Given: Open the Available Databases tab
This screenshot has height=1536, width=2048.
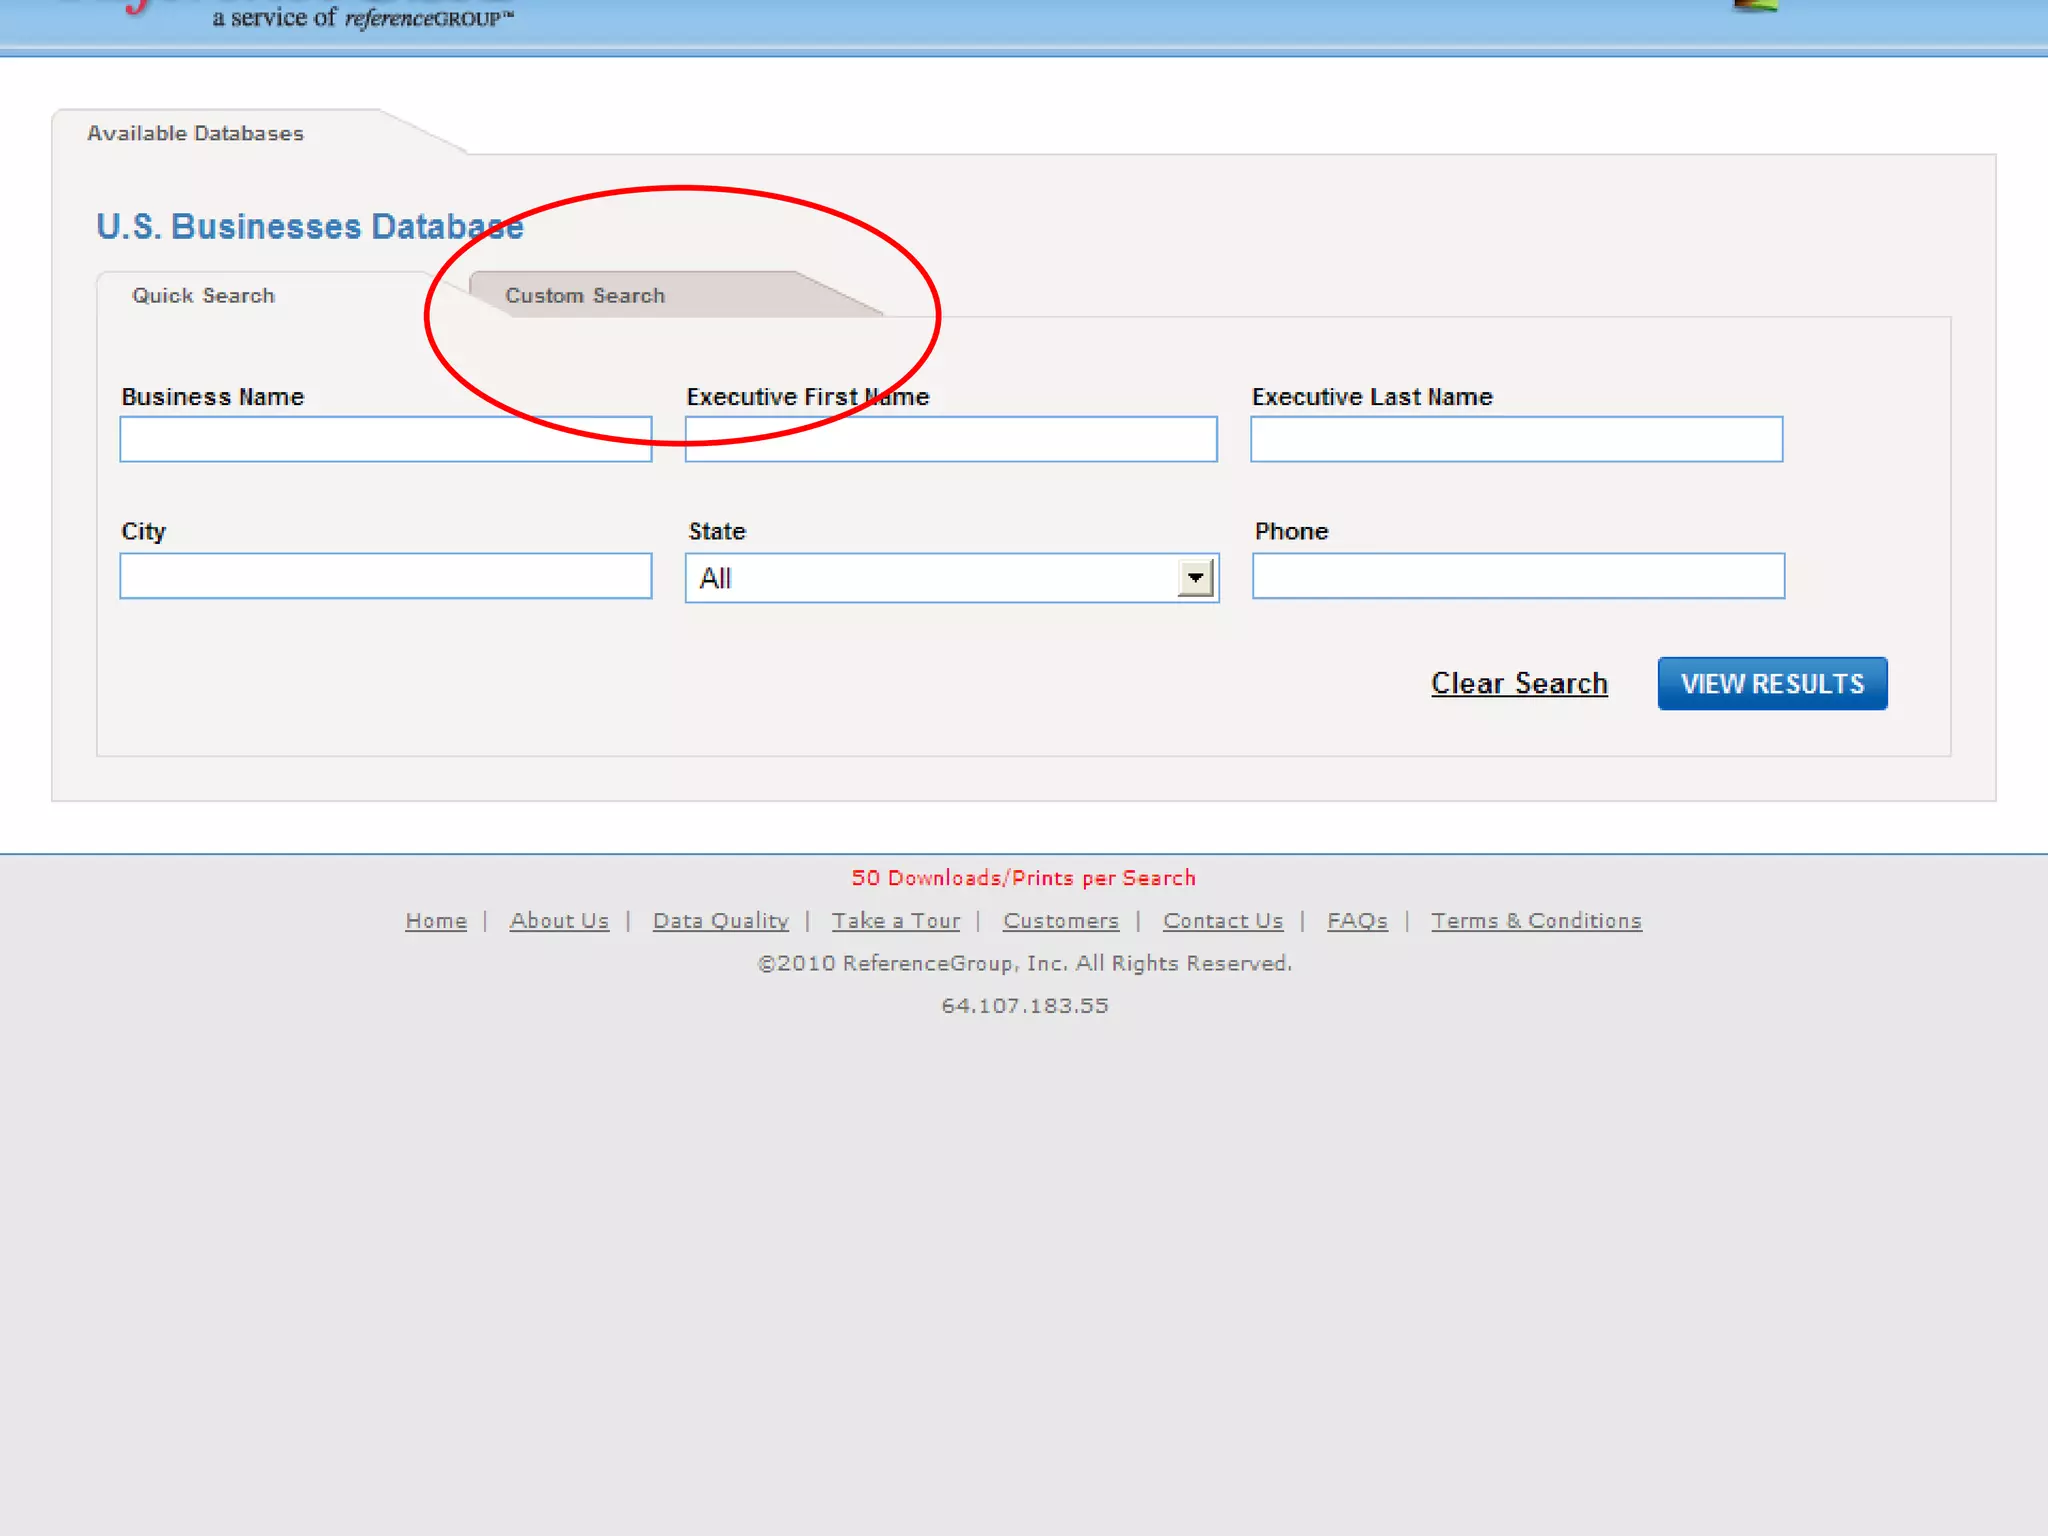Looking at the screenshot, I should click(195, 134).
